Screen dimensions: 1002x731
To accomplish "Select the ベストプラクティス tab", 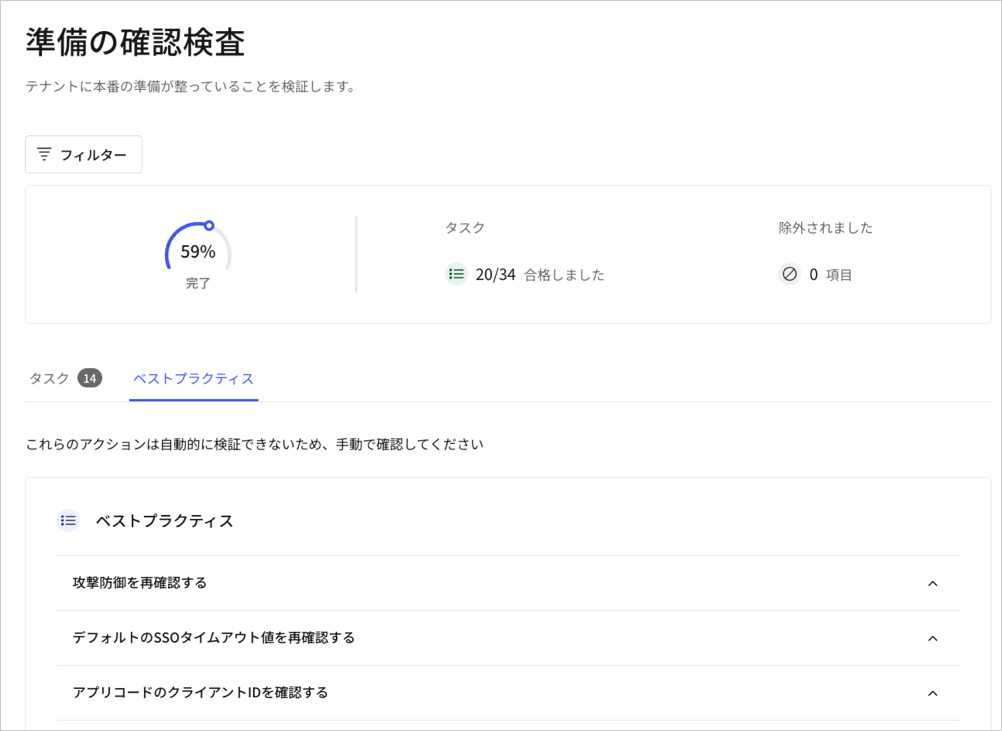I will pyautogui.click(x=194, y=378).
